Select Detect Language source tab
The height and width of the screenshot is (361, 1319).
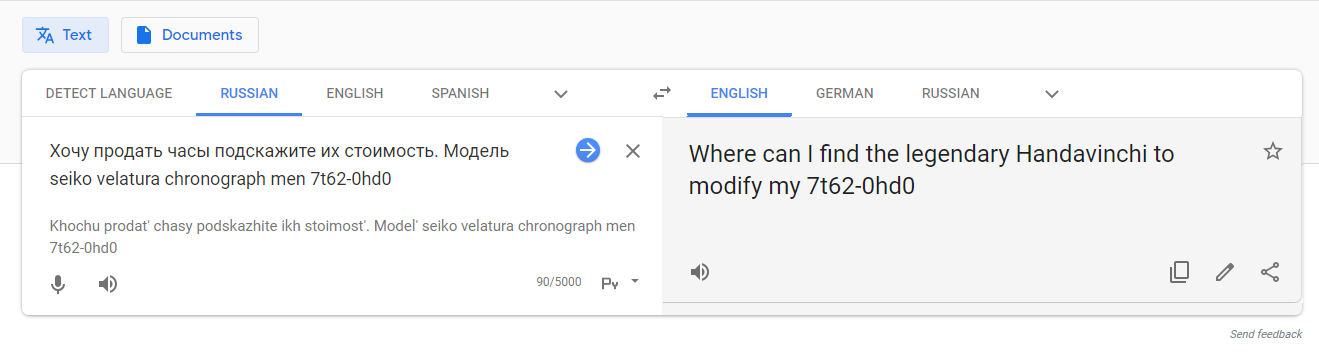pyautogui.click(x=109, y=93)
